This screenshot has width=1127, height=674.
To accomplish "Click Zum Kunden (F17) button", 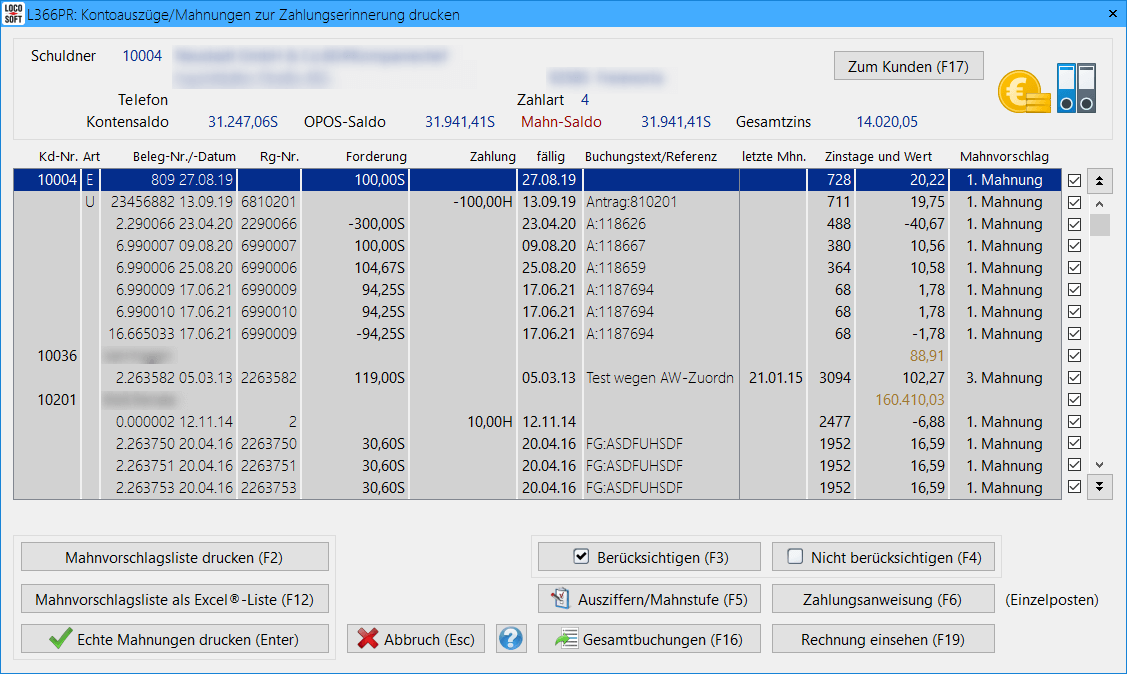I will point(908,66).
